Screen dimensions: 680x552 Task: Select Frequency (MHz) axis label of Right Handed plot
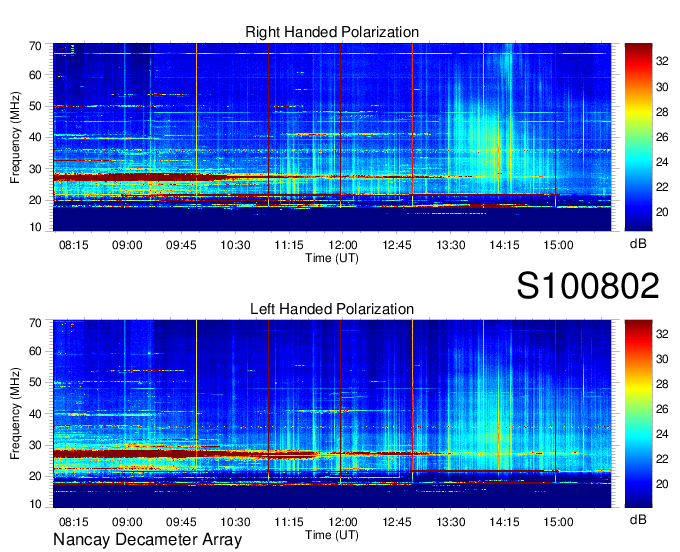pos(15,137)
